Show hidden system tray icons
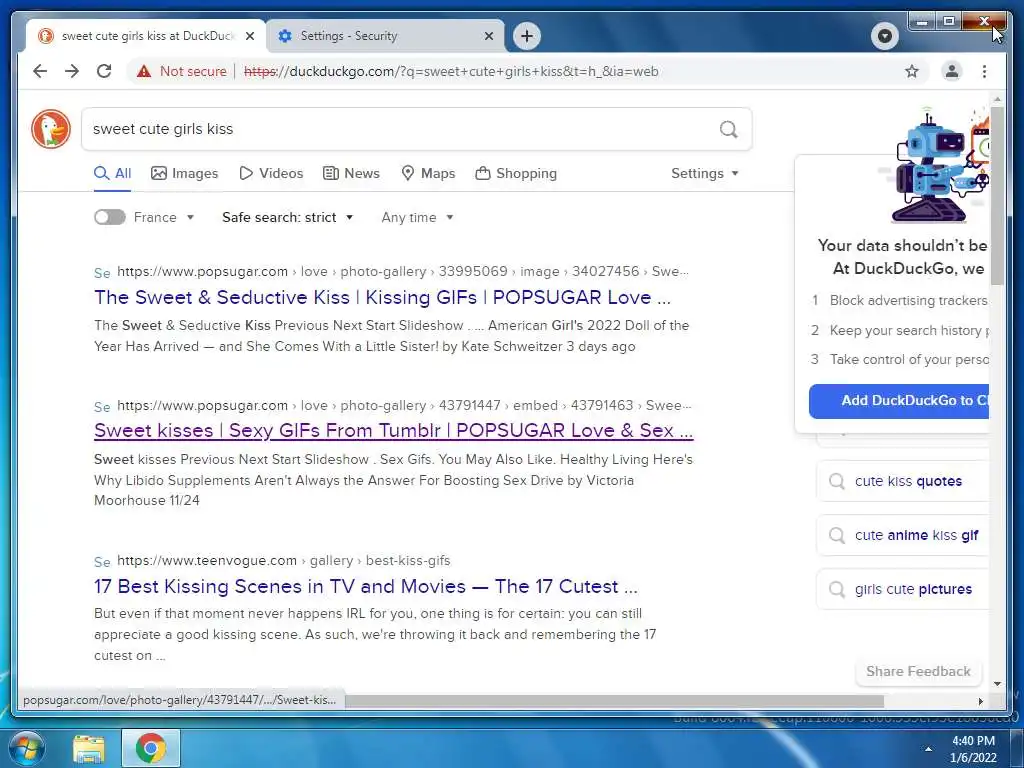The image size is (1024, 768). (928, 748)
